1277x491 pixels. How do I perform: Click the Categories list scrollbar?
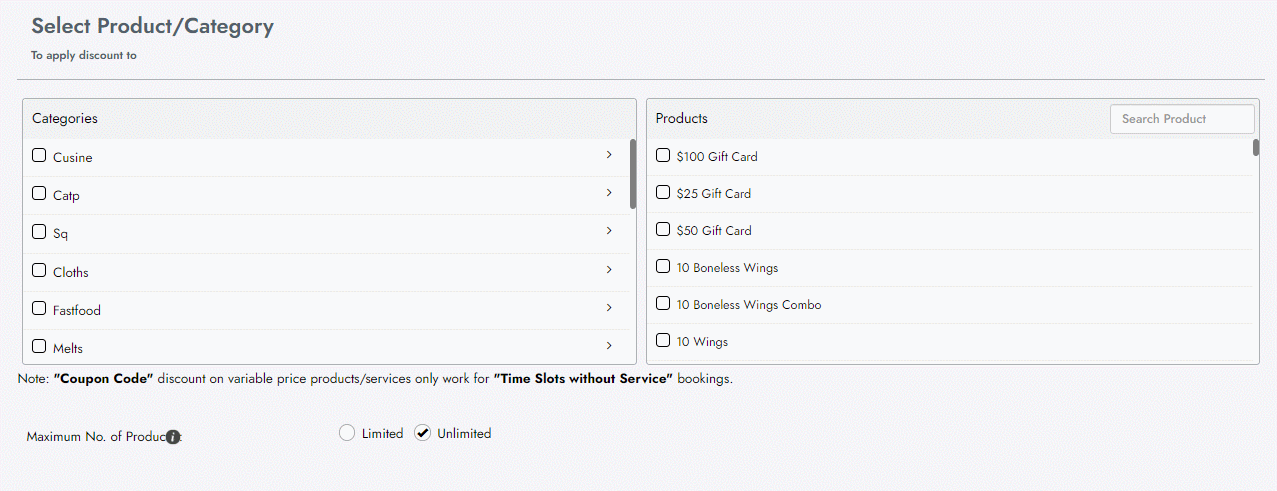tap(633, 174)
